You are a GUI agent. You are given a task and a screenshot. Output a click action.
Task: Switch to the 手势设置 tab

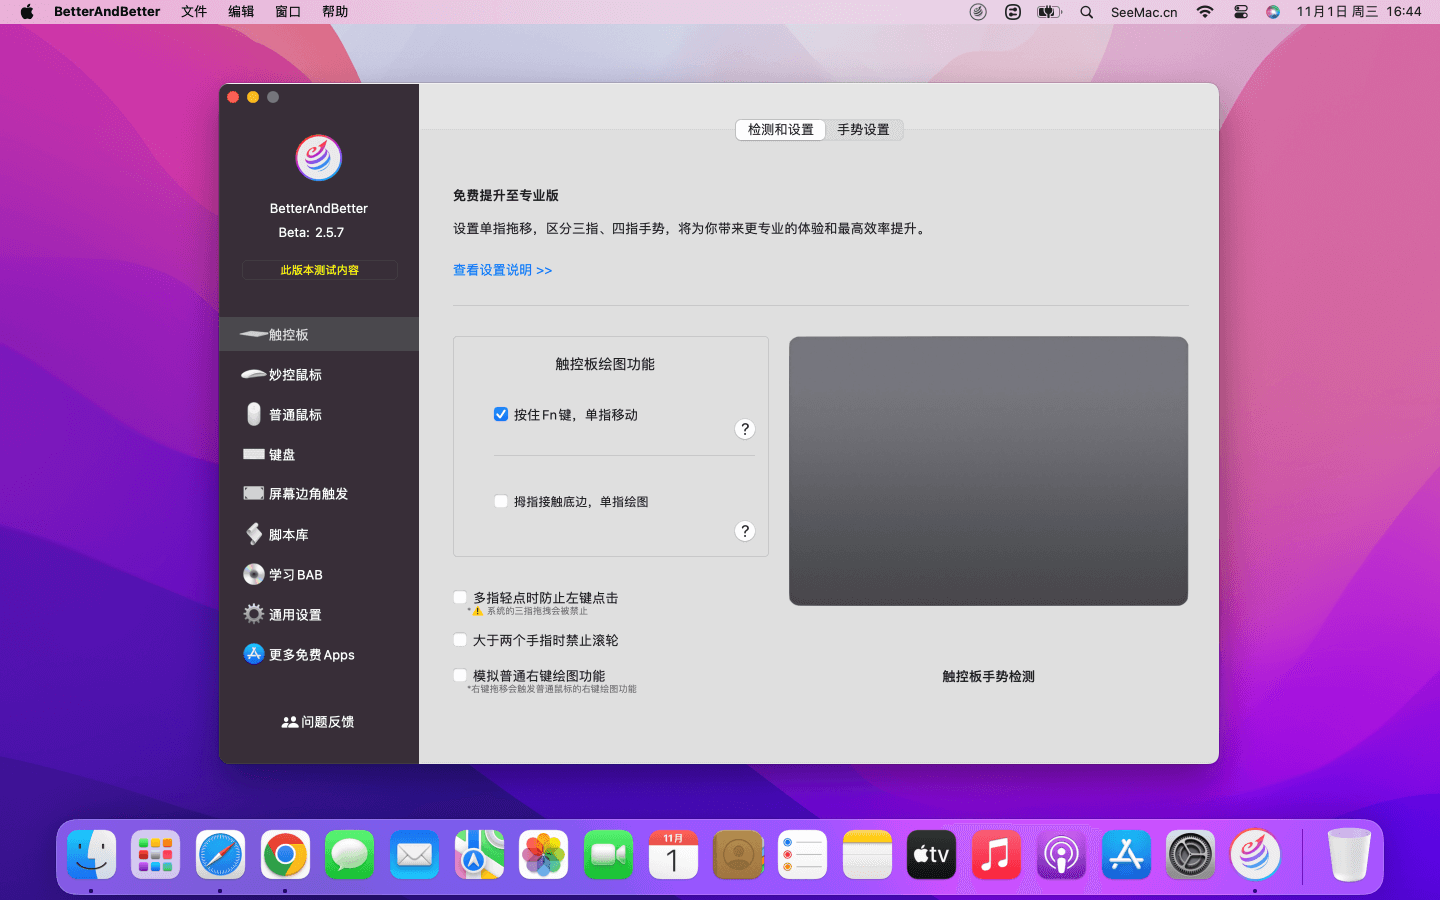[x=863, y=130]
